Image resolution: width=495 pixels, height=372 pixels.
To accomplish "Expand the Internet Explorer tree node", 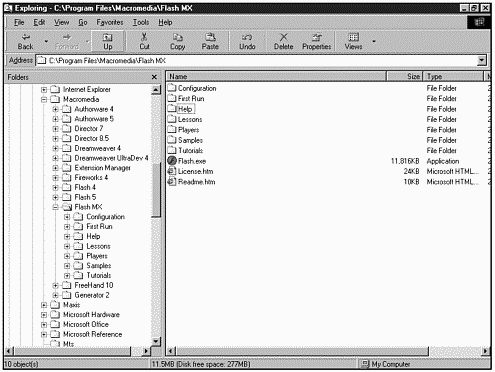I will click(44, 89).
